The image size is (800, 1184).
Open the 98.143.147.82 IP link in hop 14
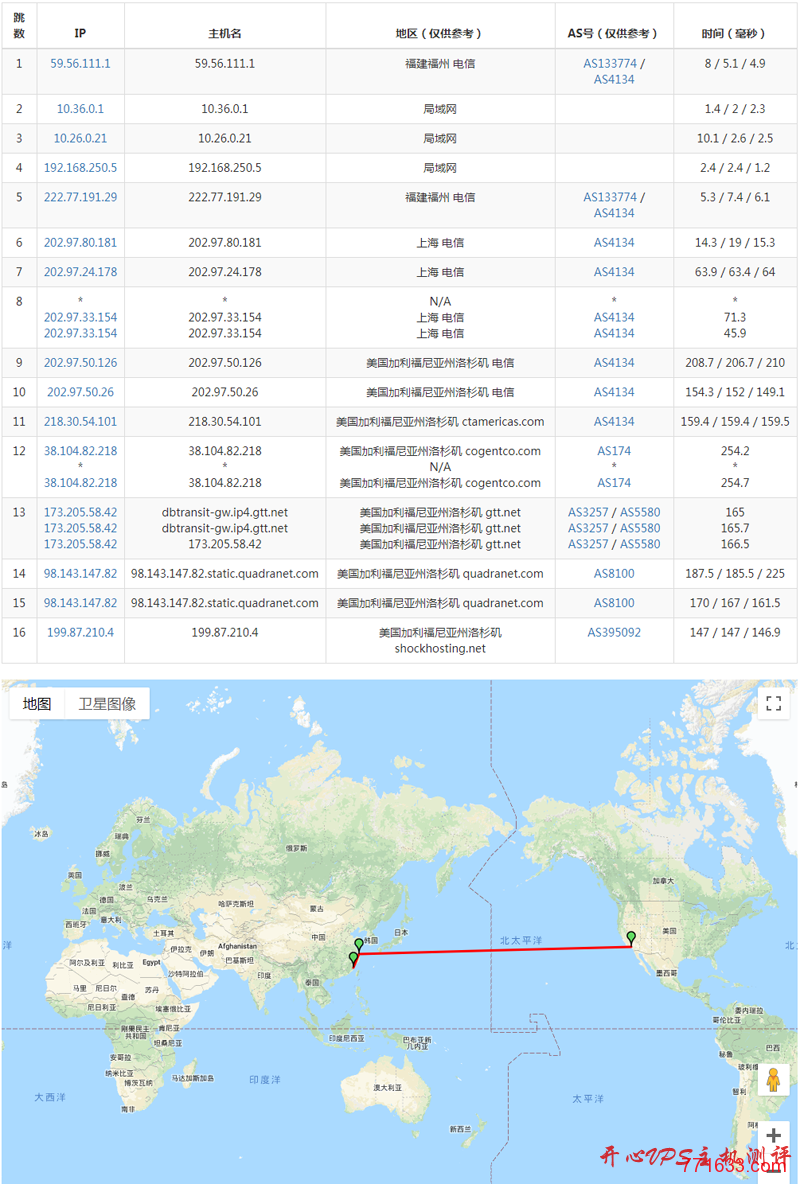80,573
